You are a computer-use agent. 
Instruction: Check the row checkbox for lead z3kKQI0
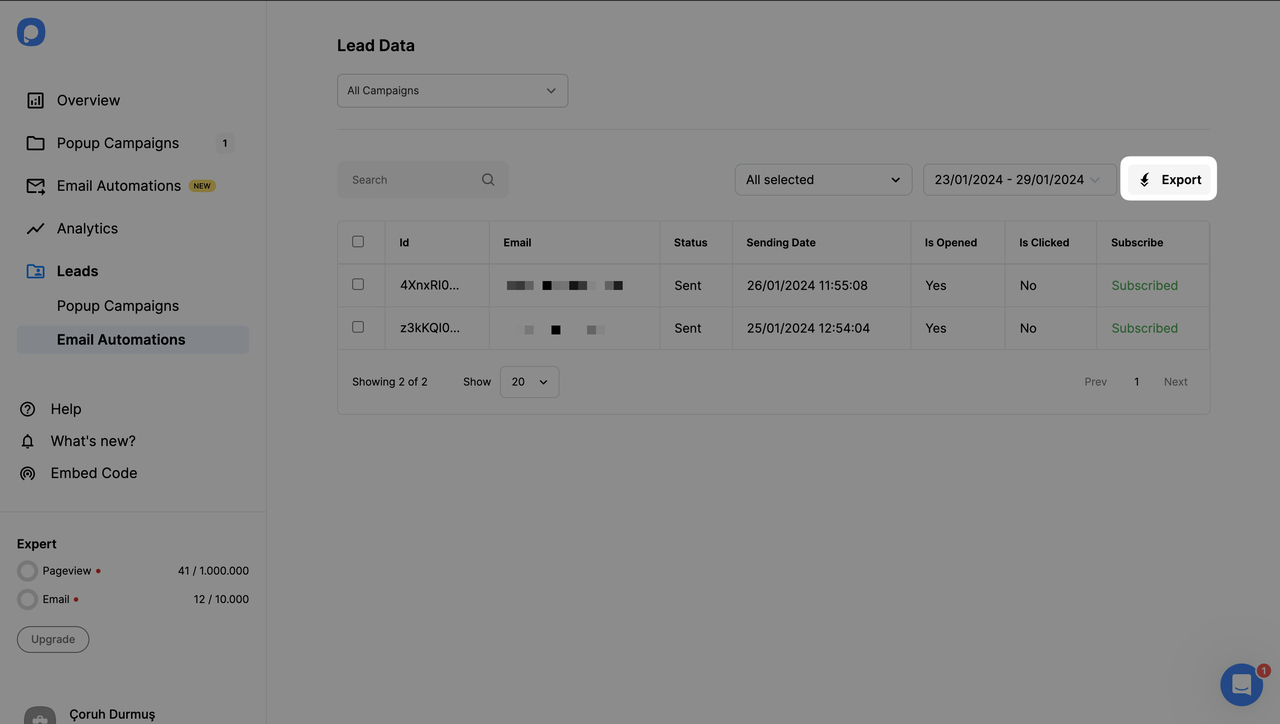pyautogui.click(x=358, y=327)
